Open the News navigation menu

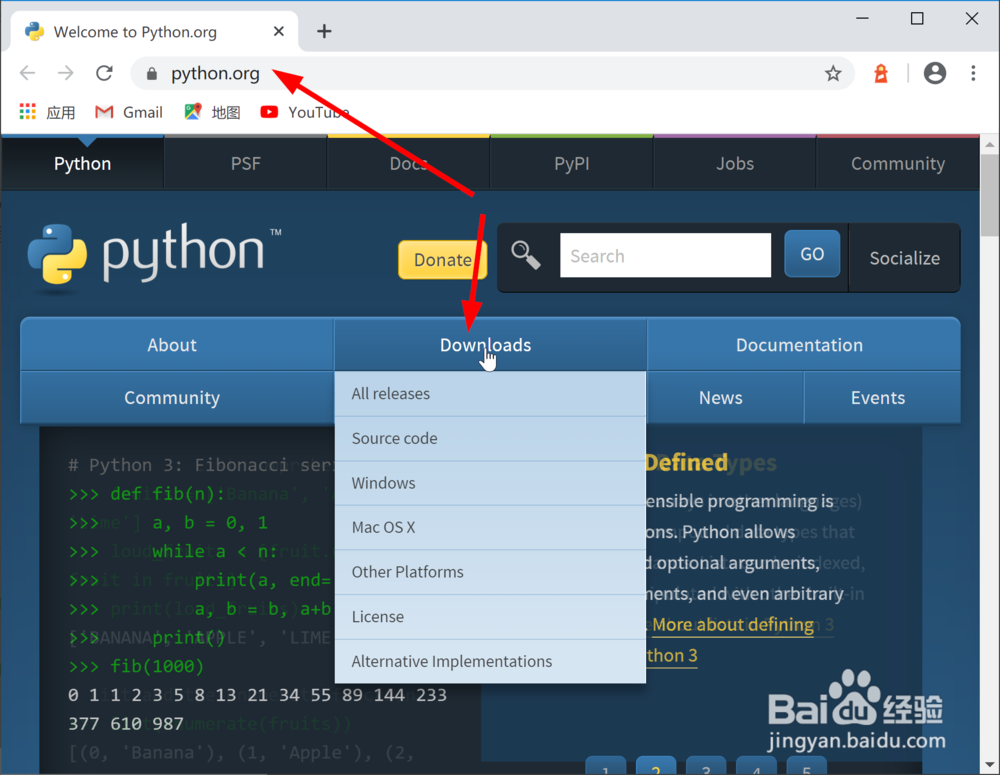click(x=725, y=397)
